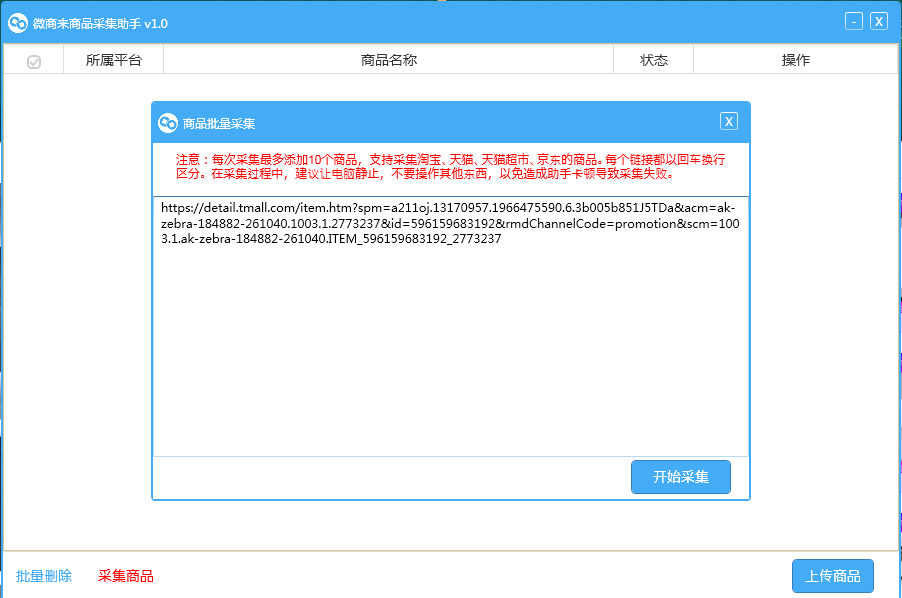Close the 商品批量采集 dialog
This screenshot has width=902, height=598.
(729, 121)
